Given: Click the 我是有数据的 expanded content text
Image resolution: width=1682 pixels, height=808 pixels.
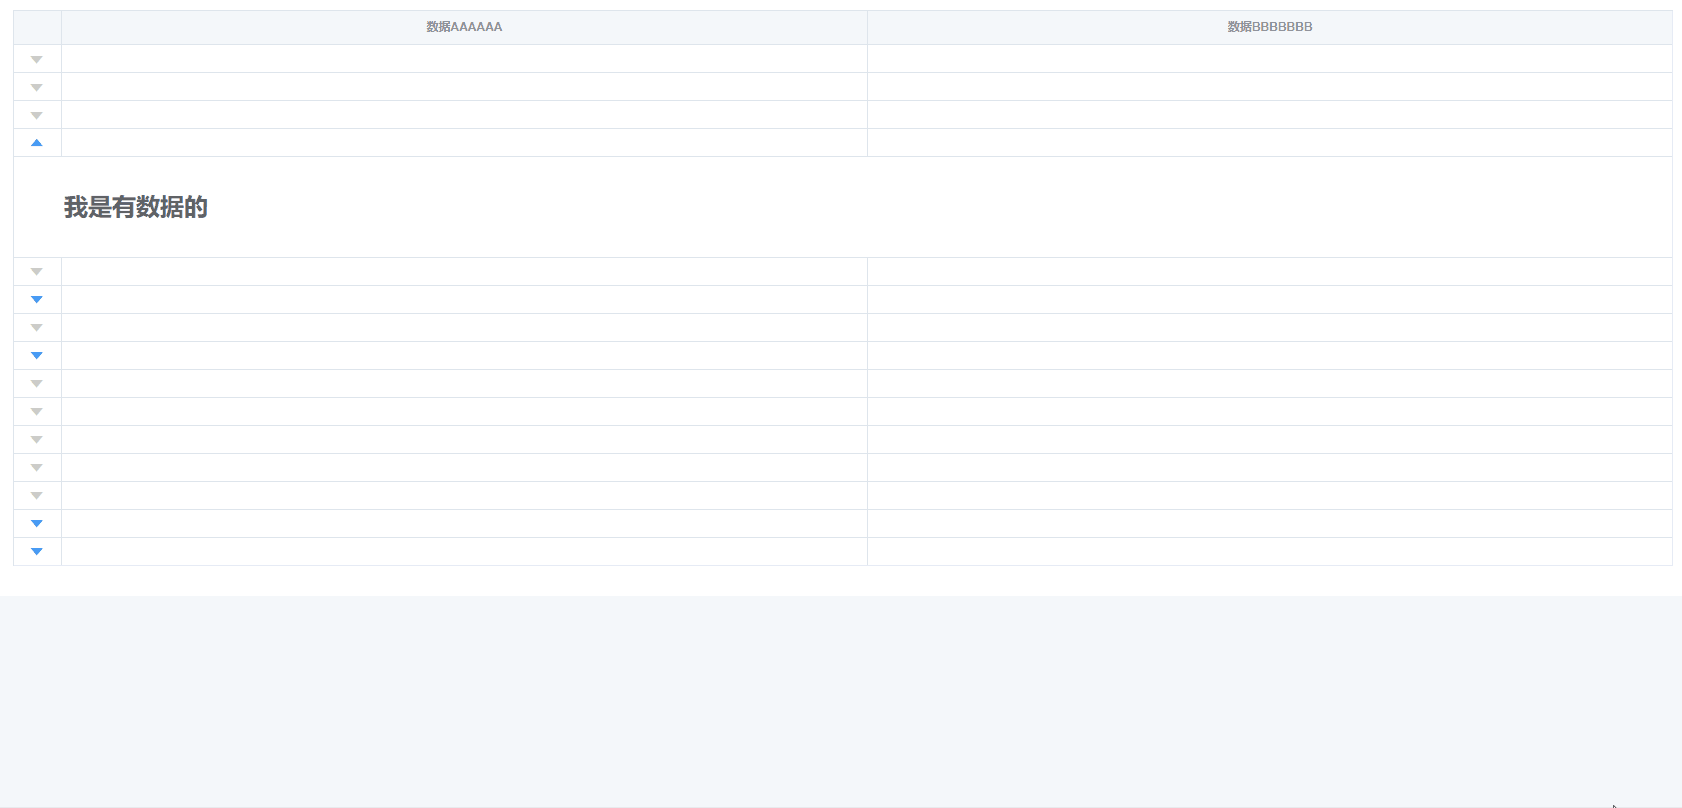Looking at the screenshot, I should point(136,207).
